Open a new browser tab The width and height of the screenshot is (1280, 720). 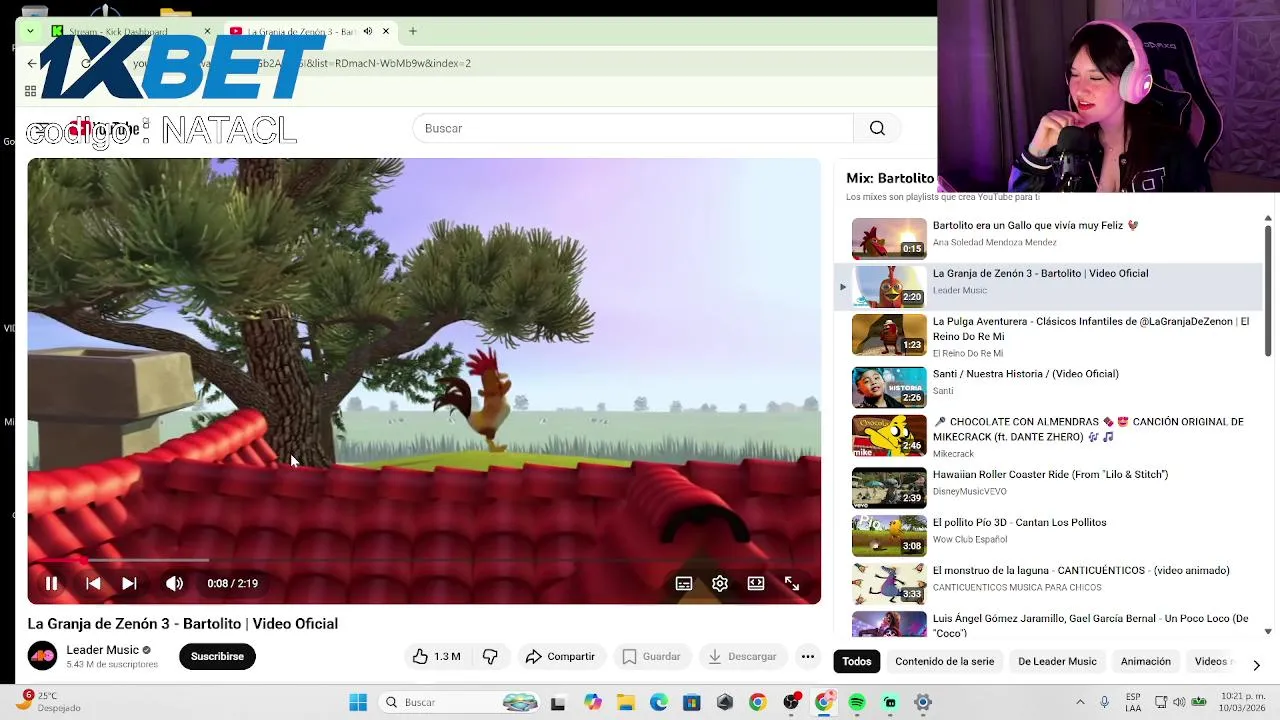[412, 31]
